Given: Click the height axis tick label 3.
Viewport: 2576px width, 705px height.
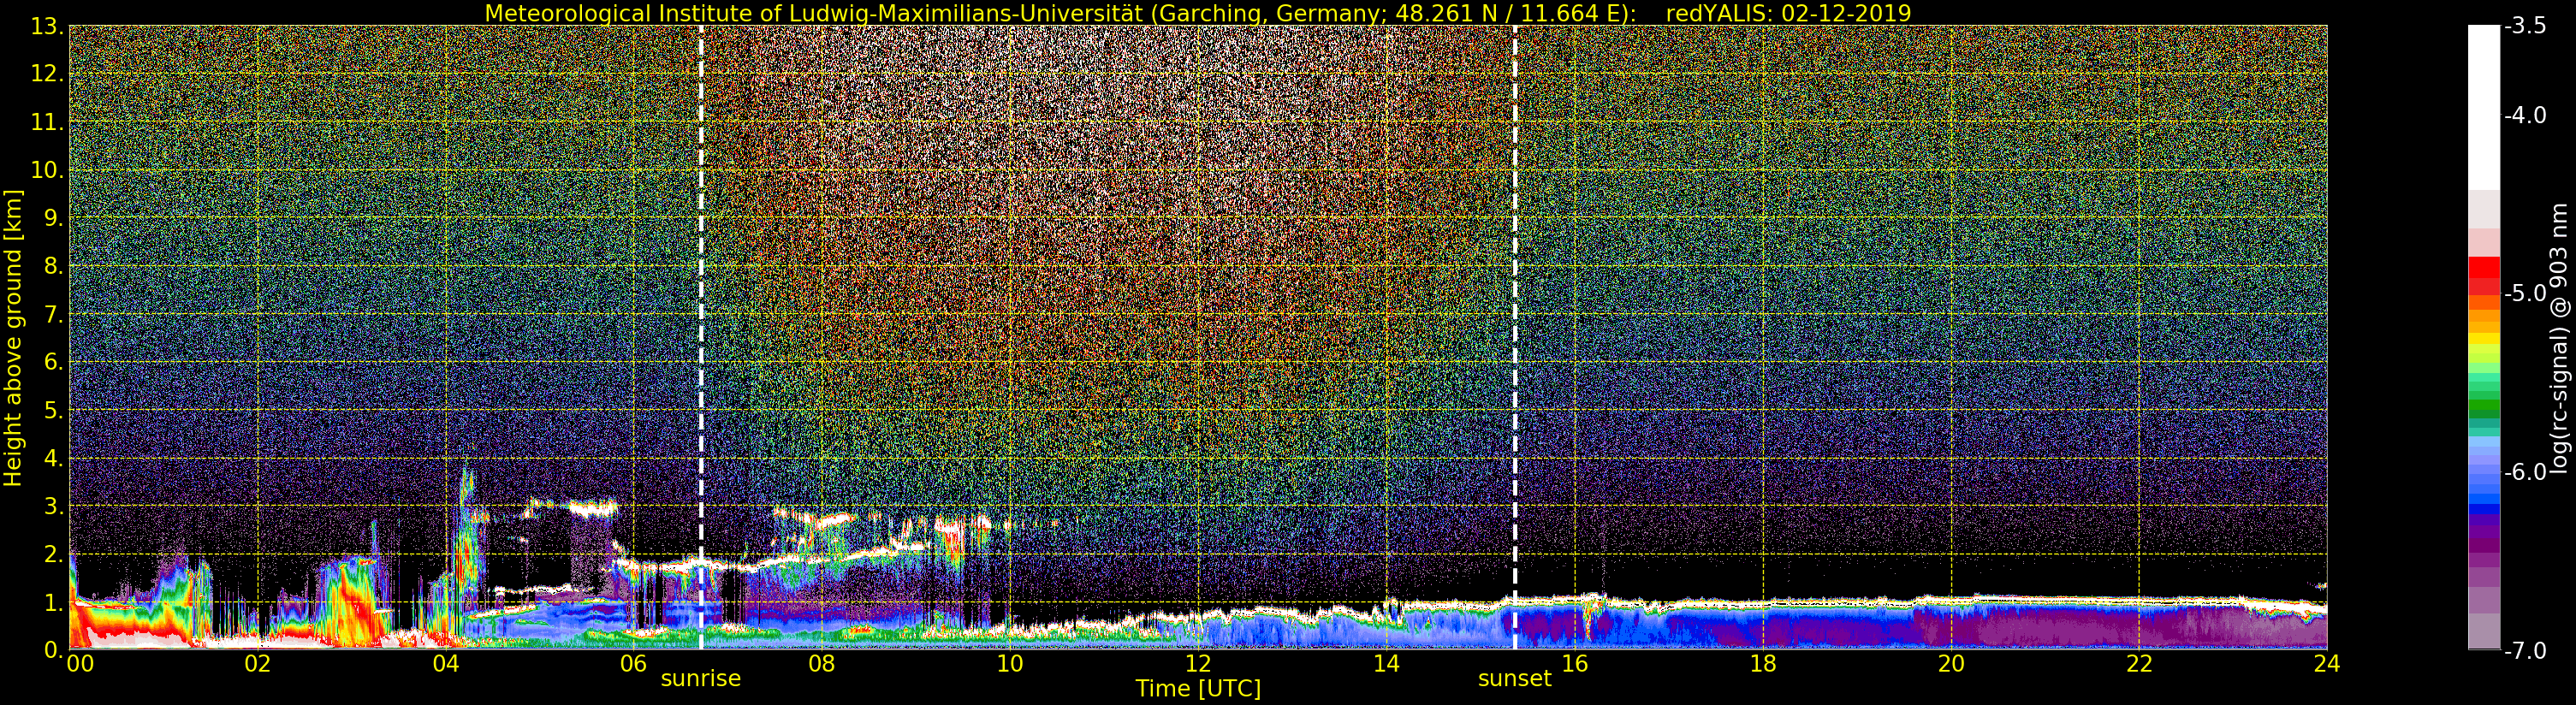Looking at the screenshot, I should click(x=53, y=506).
